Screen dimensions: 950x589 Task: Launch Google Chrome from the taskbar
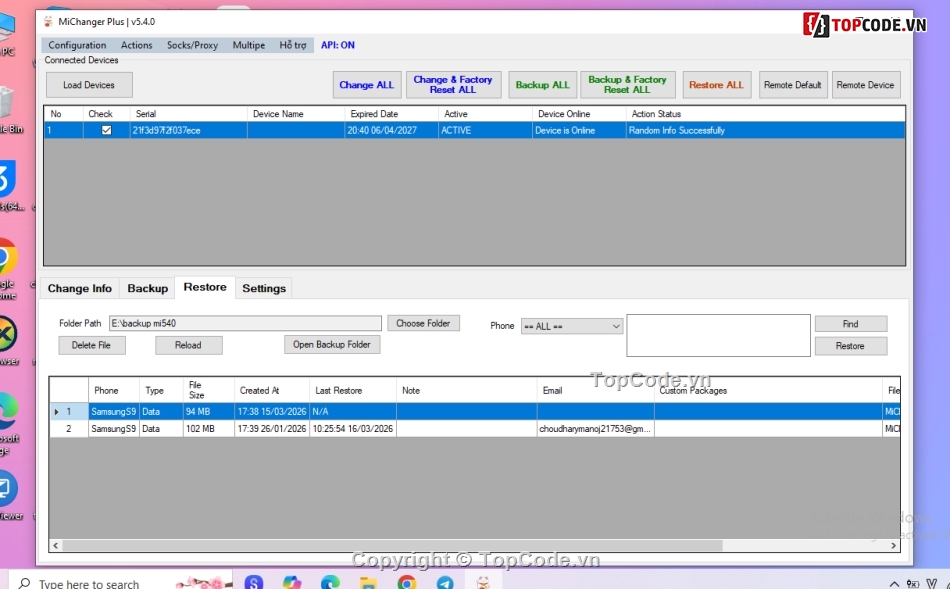pos(406,582)
